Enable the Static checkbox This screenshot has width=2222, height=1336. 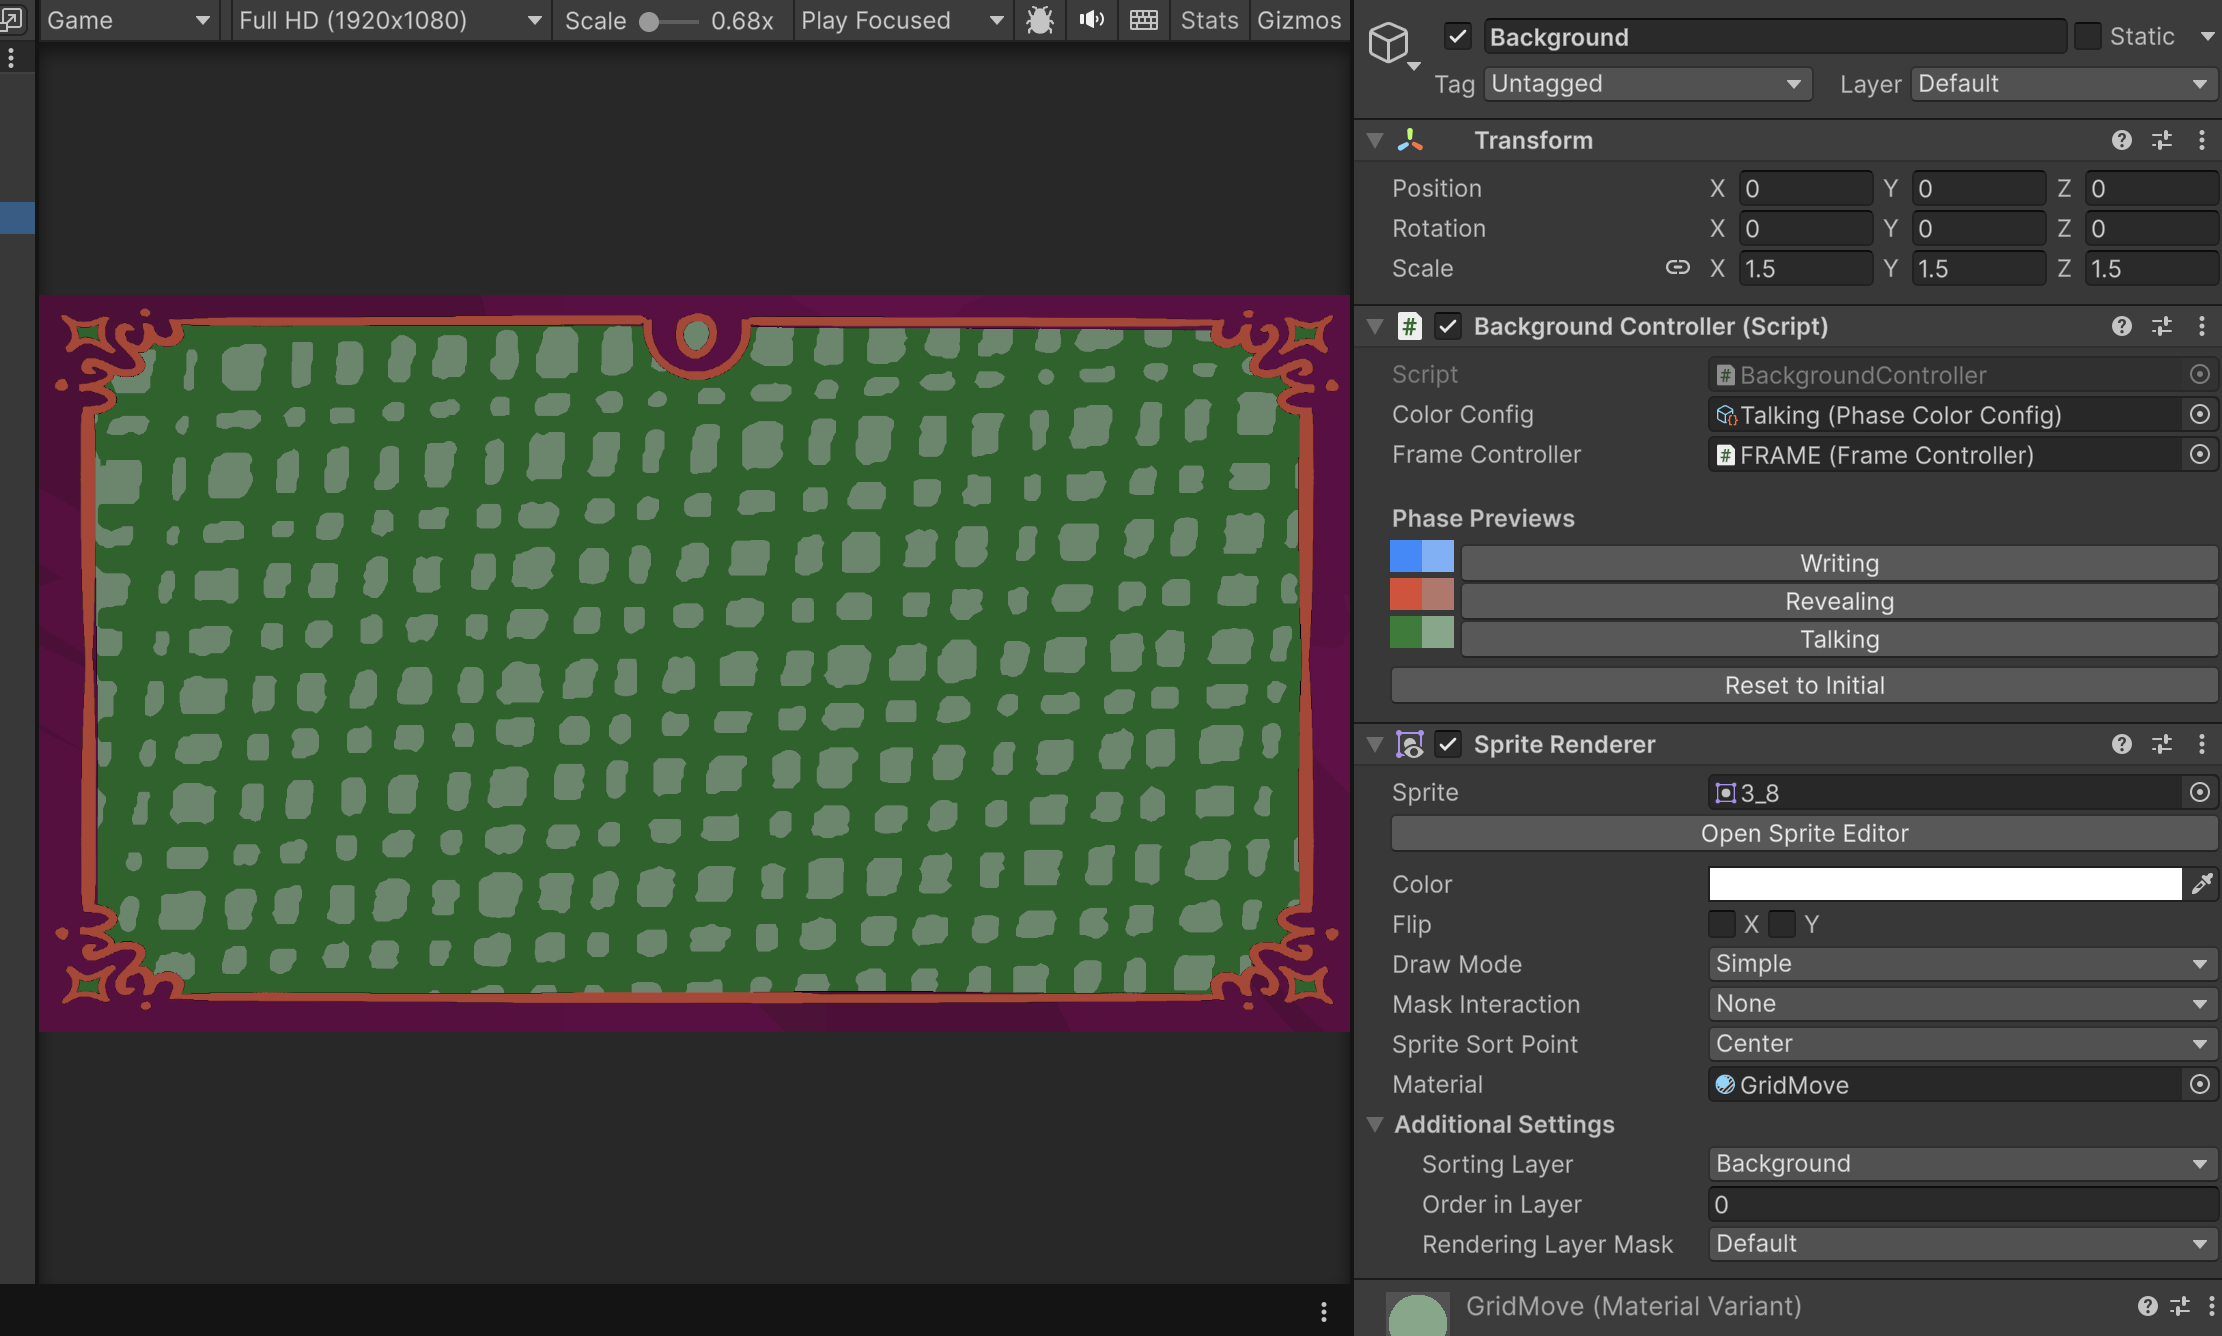pos(2087,36)
